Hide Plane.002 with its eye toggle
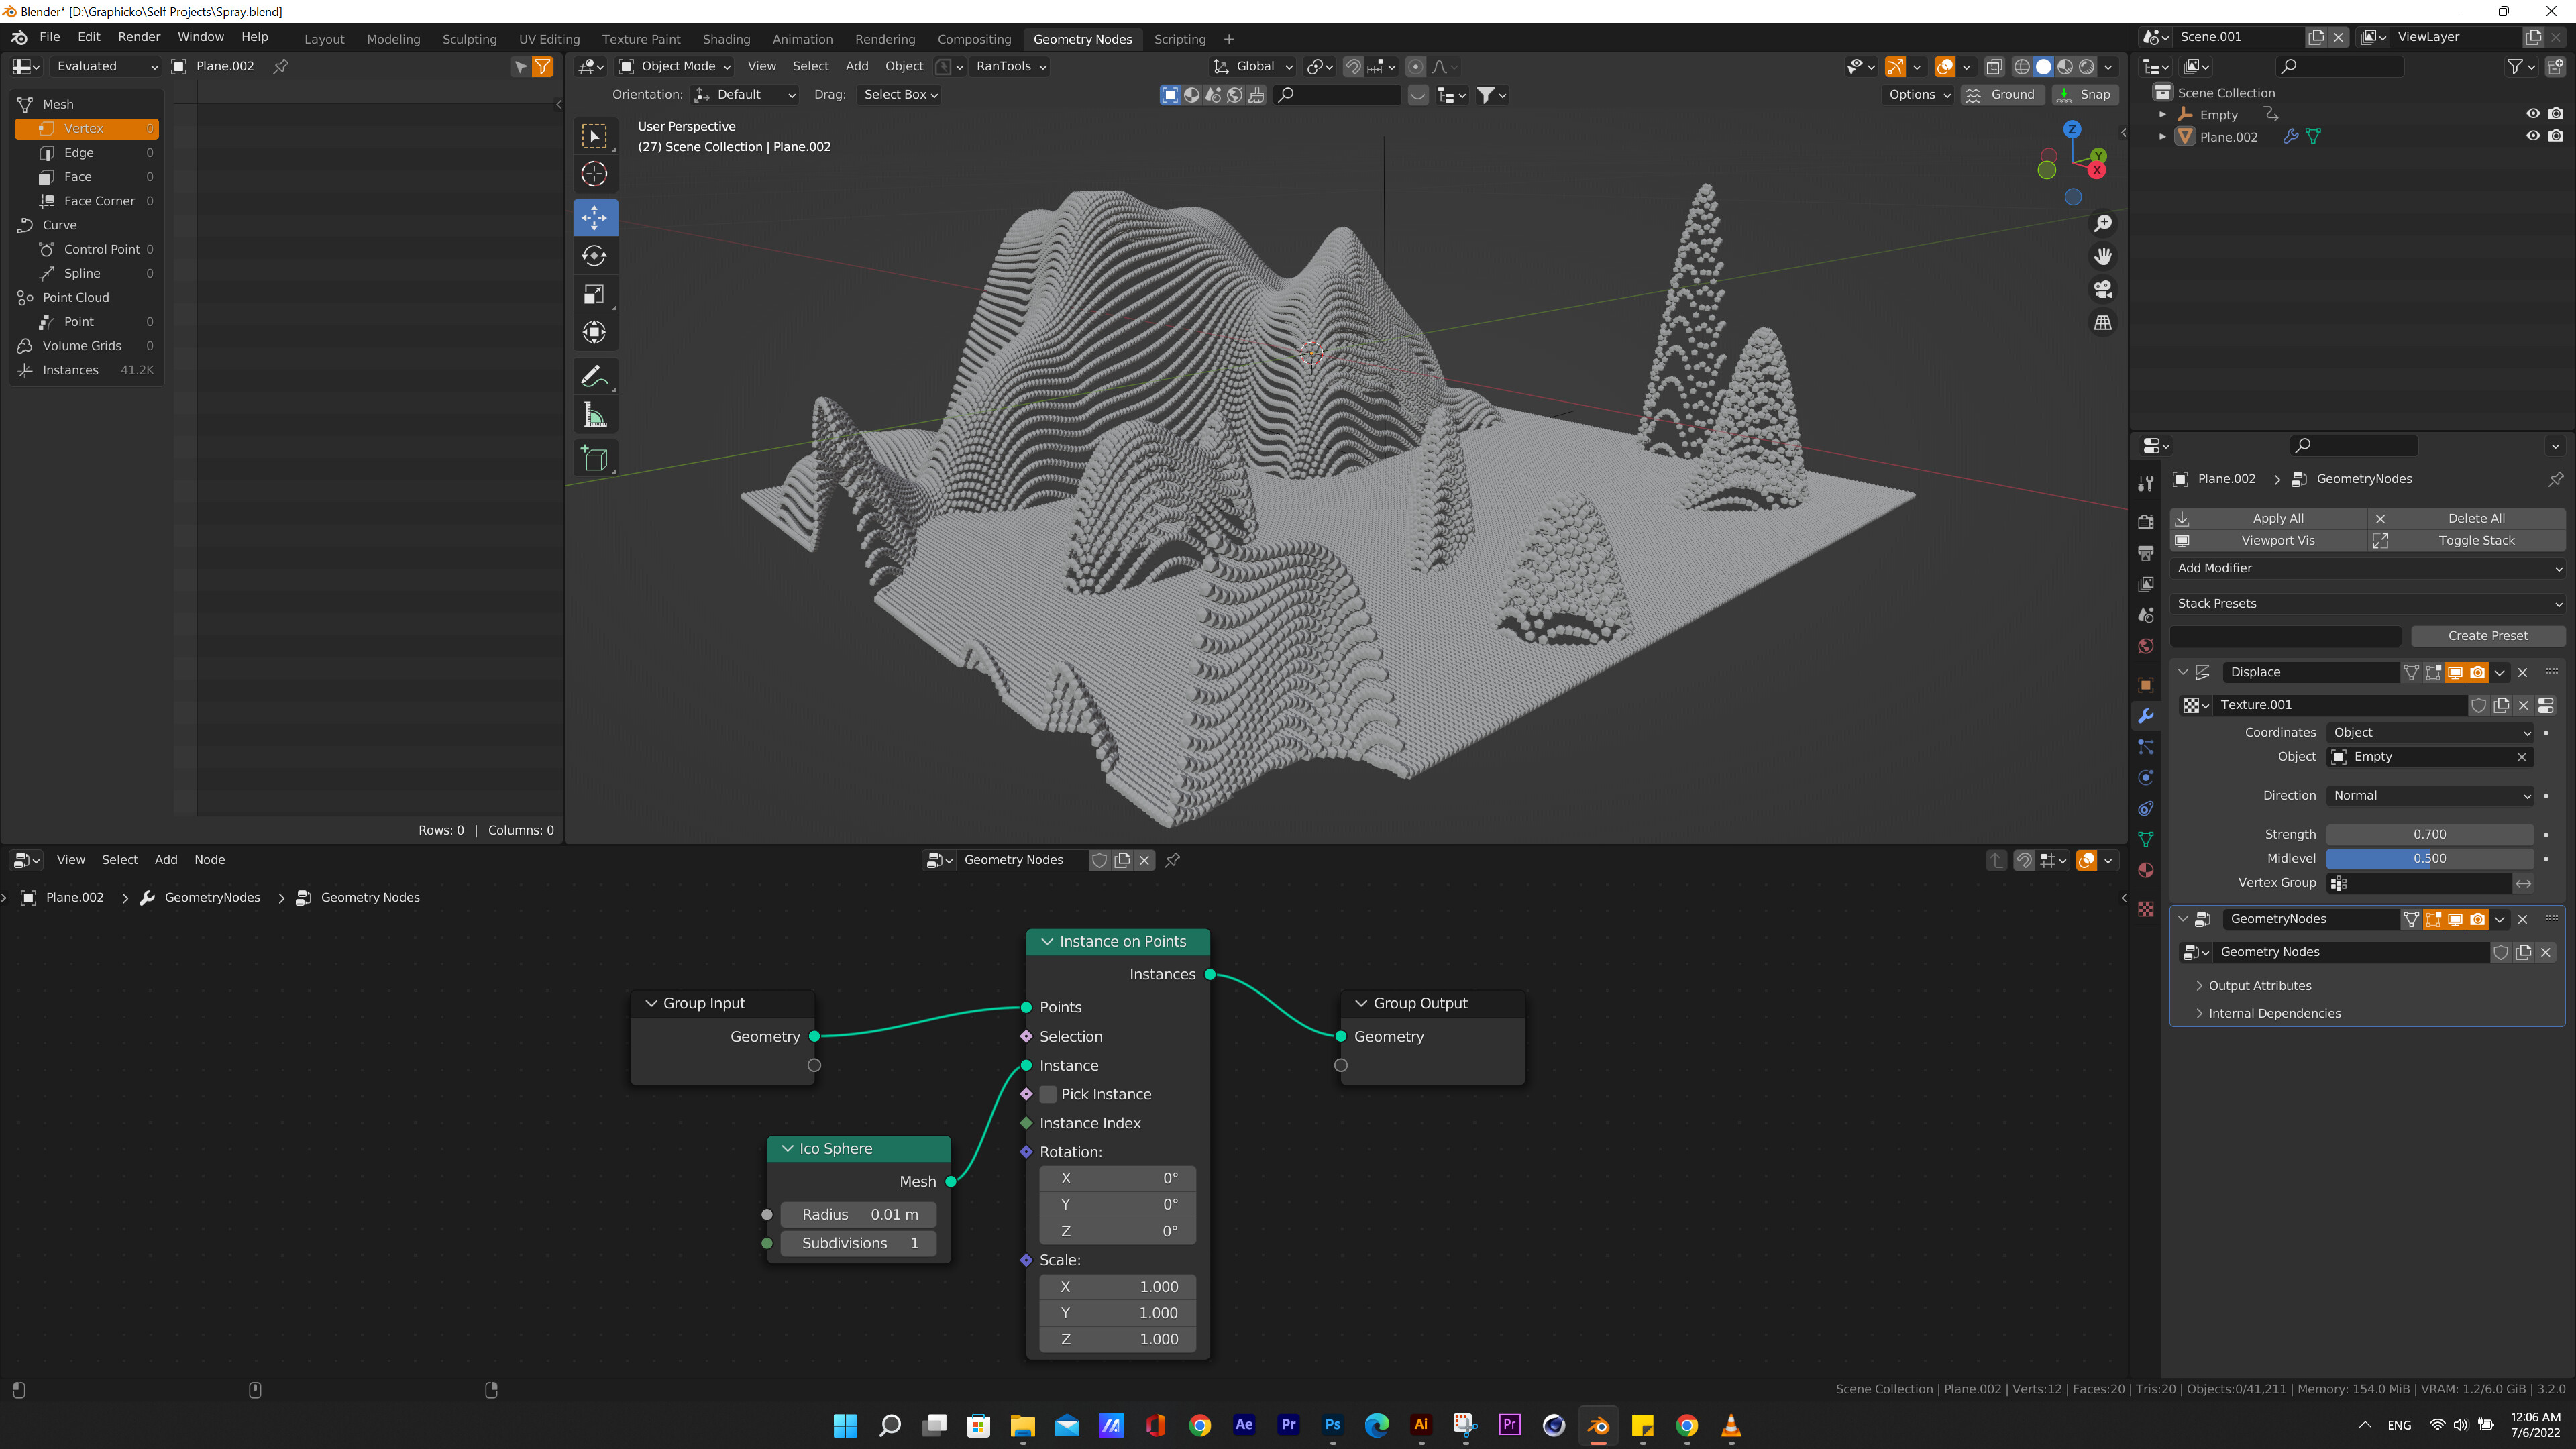 click(x=2533, y=137)
